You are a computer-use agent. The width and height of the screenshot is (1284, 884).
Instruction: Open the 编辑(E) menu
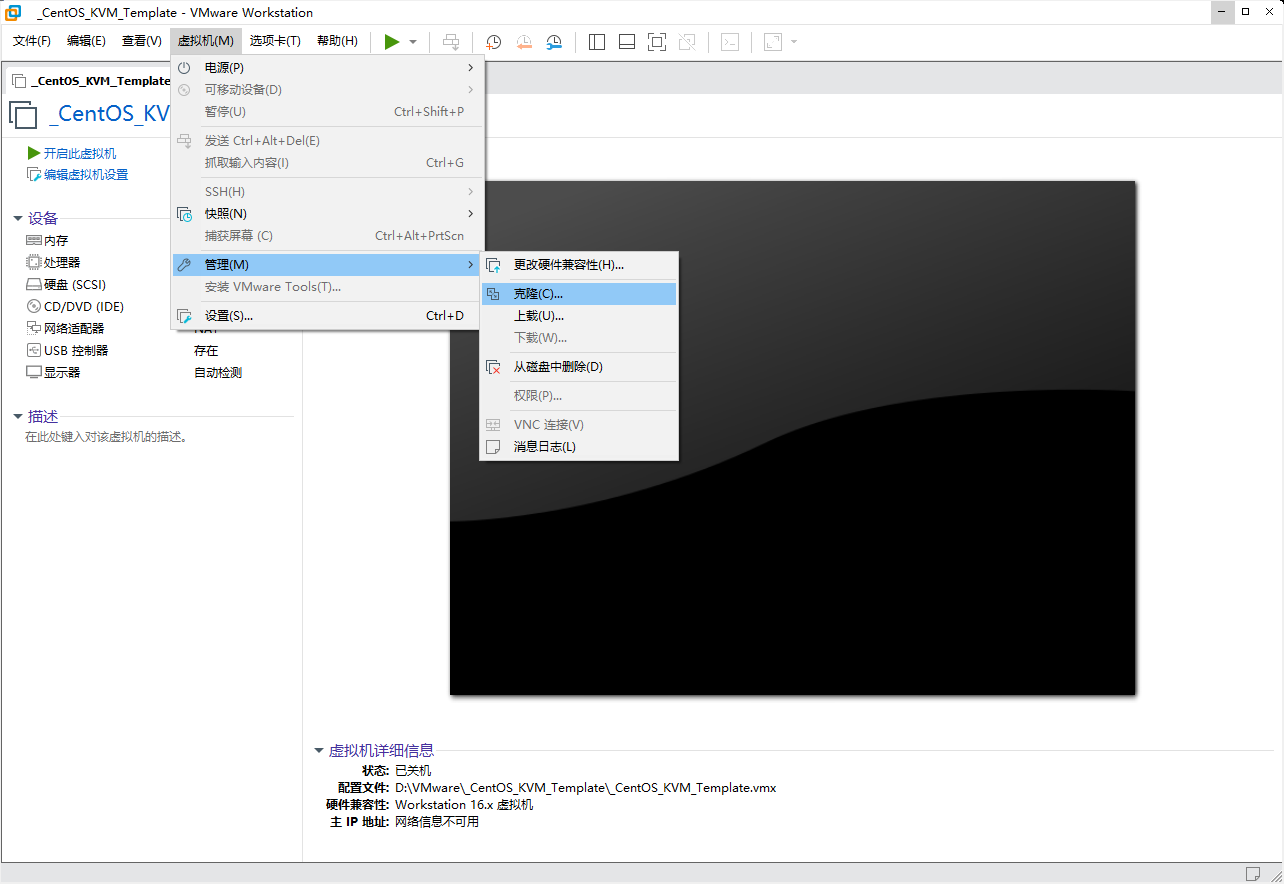[86, 41]
